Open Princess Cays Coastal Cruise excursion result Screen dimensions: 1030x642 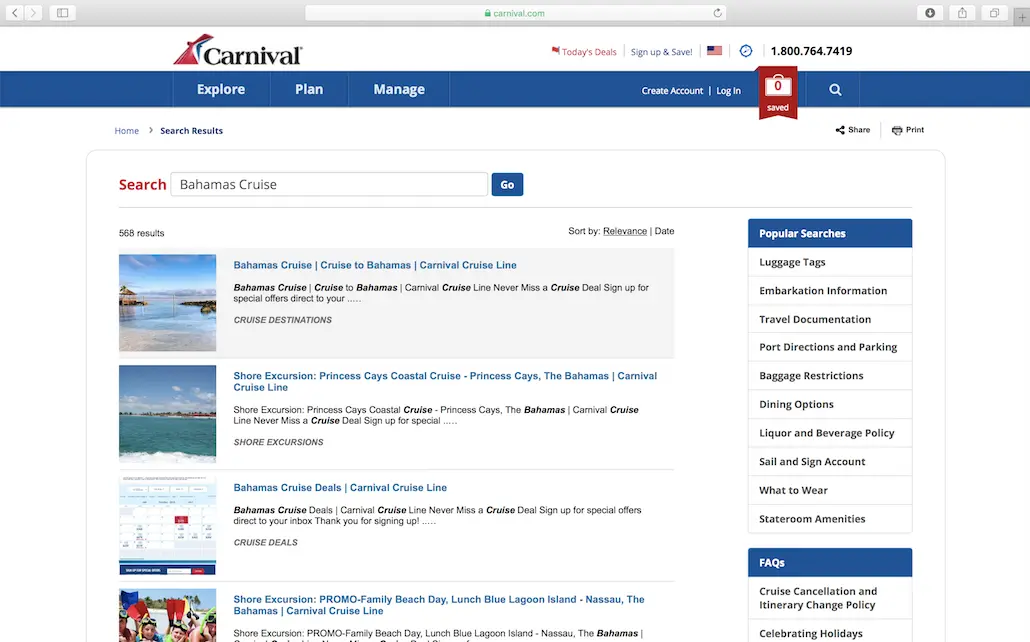pyautogui.click(x=445, y=381)
